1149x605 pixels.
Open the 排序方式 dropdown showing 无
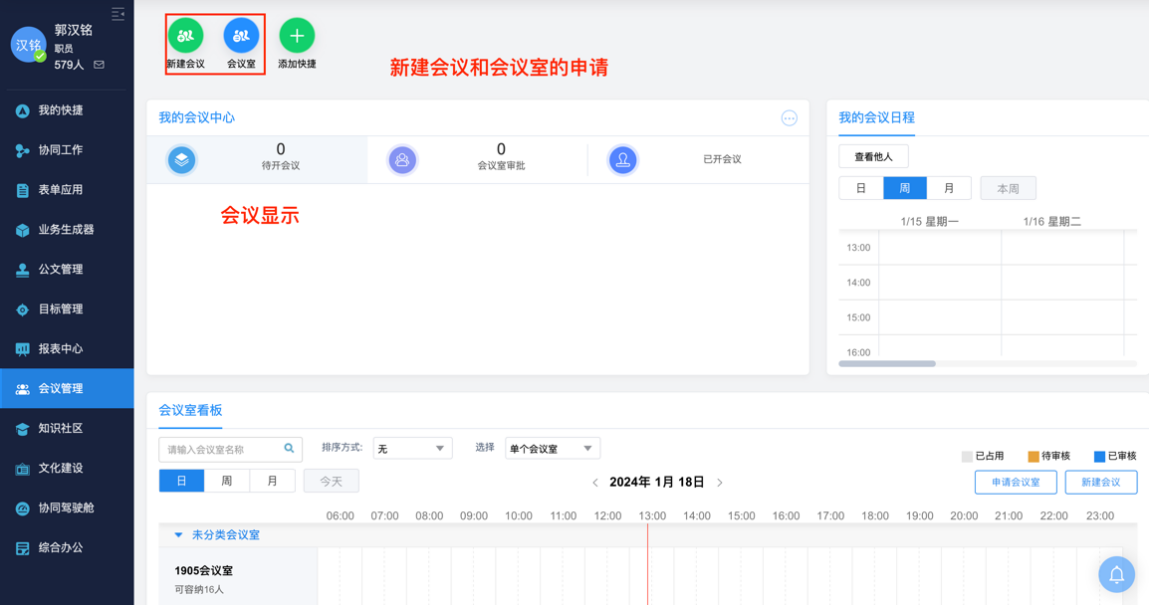412,448
